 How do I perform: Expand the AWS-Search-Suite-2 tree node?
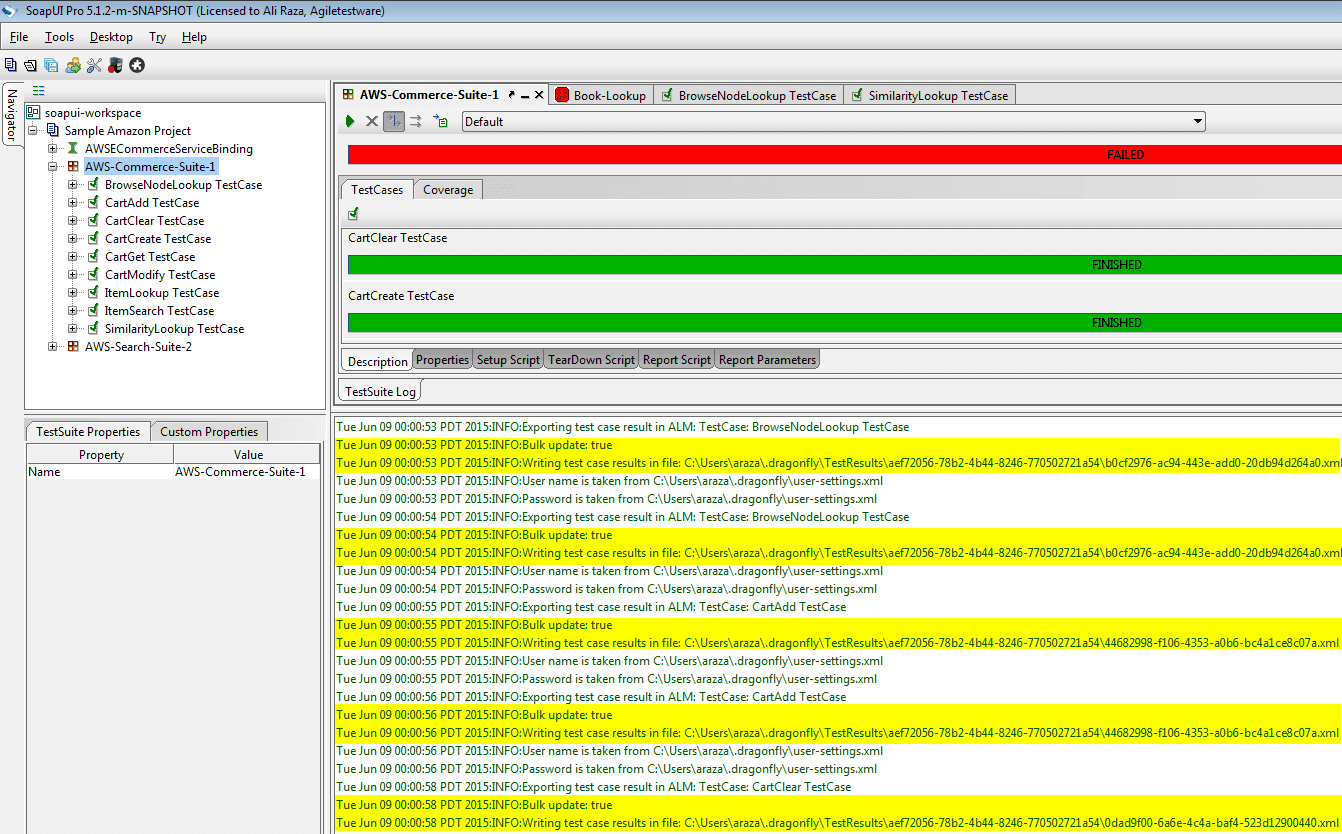pos(53,347)
